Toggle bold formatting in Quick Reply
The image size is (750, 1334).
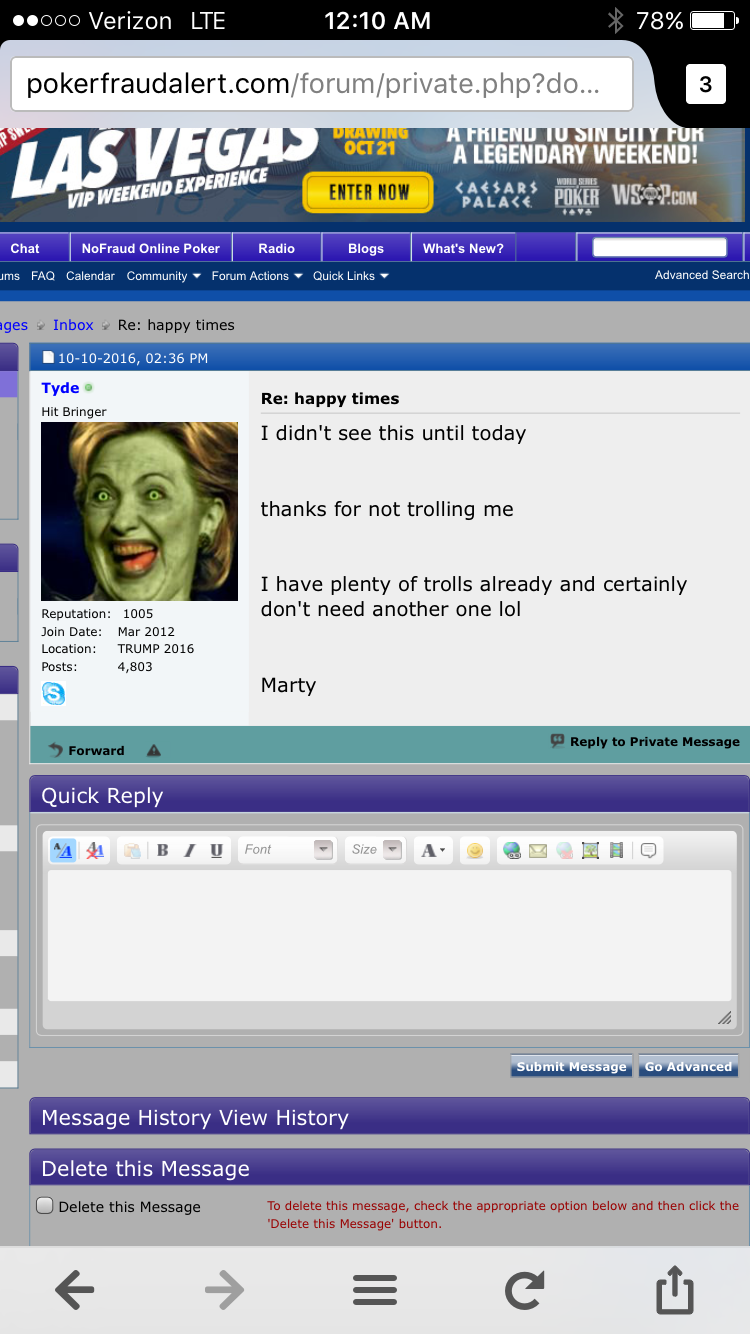pos(162,850)
